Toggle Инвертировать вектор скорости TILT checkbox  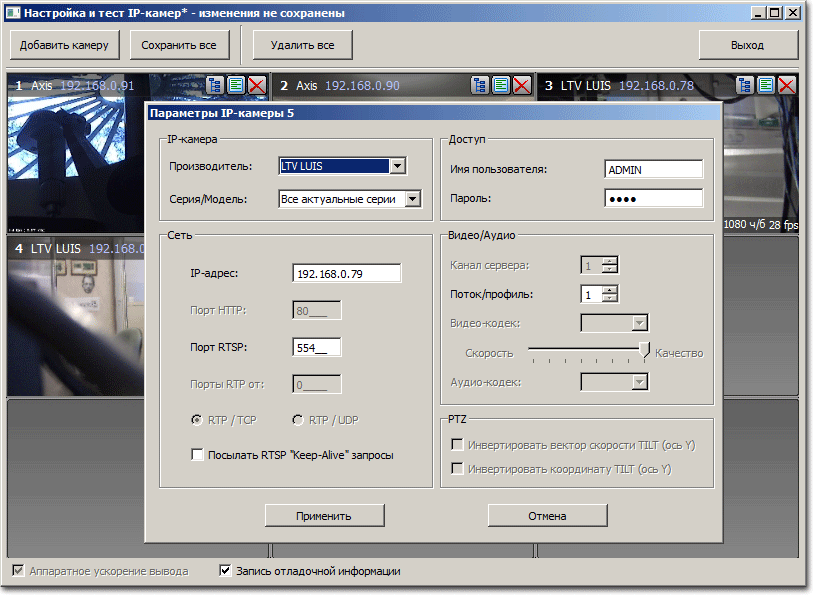click(x=457, y=445)
